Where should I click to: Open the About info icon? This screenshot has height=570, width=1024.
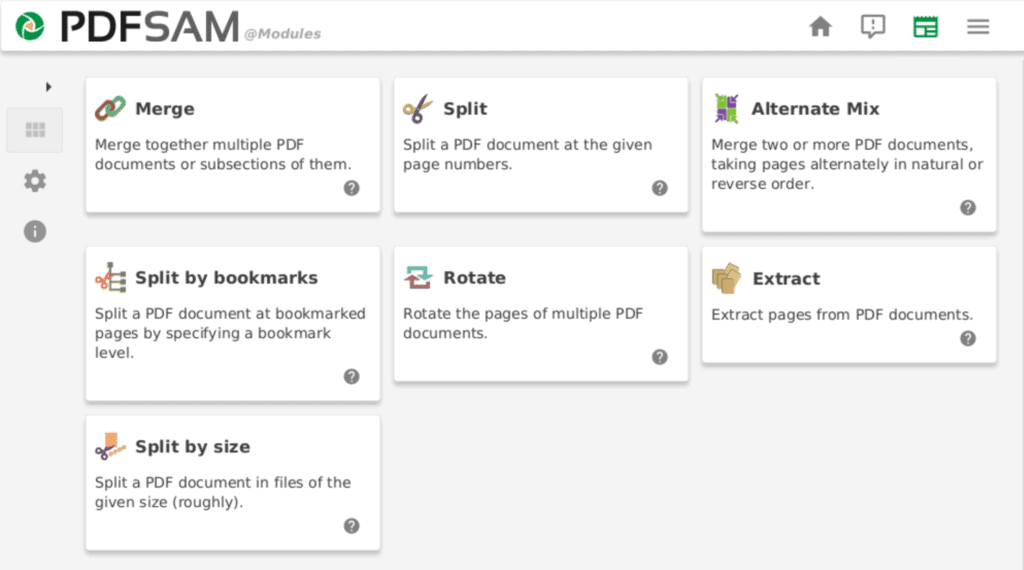(x=35, y=231)
